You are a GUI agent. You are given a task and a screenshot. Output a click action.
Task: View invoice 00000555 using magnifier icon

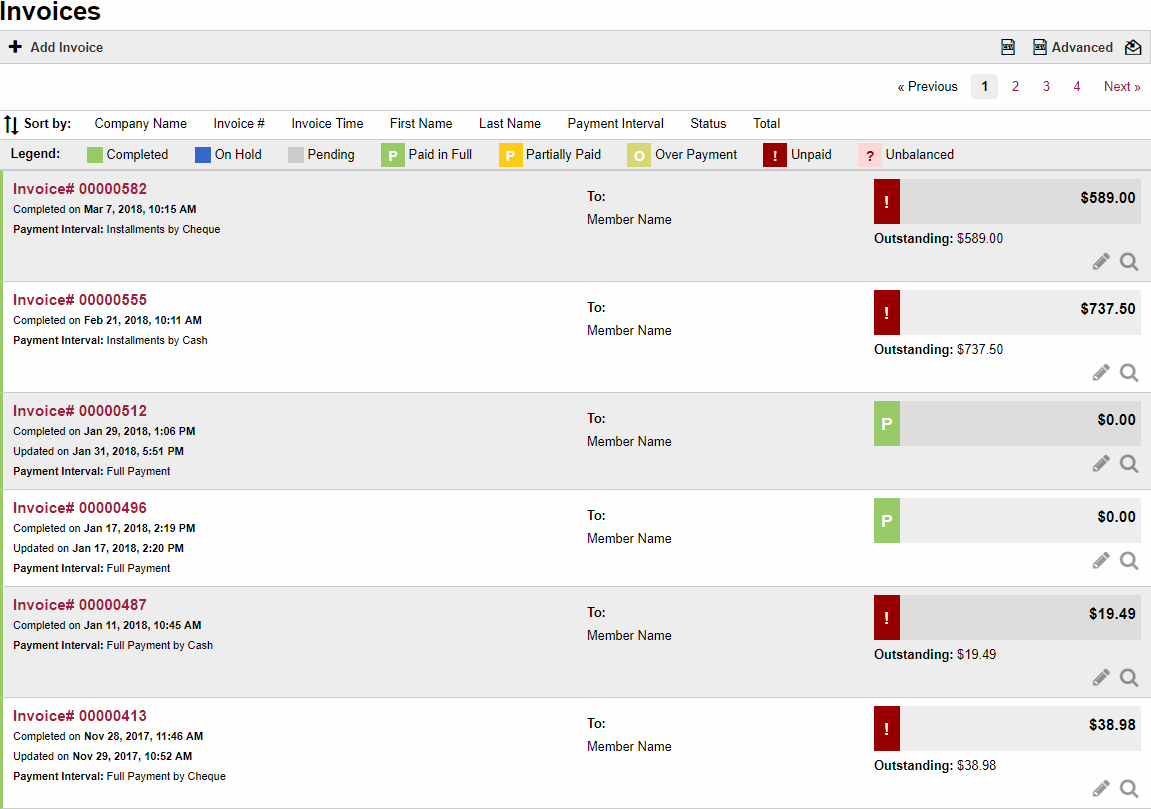point(1129,373)
